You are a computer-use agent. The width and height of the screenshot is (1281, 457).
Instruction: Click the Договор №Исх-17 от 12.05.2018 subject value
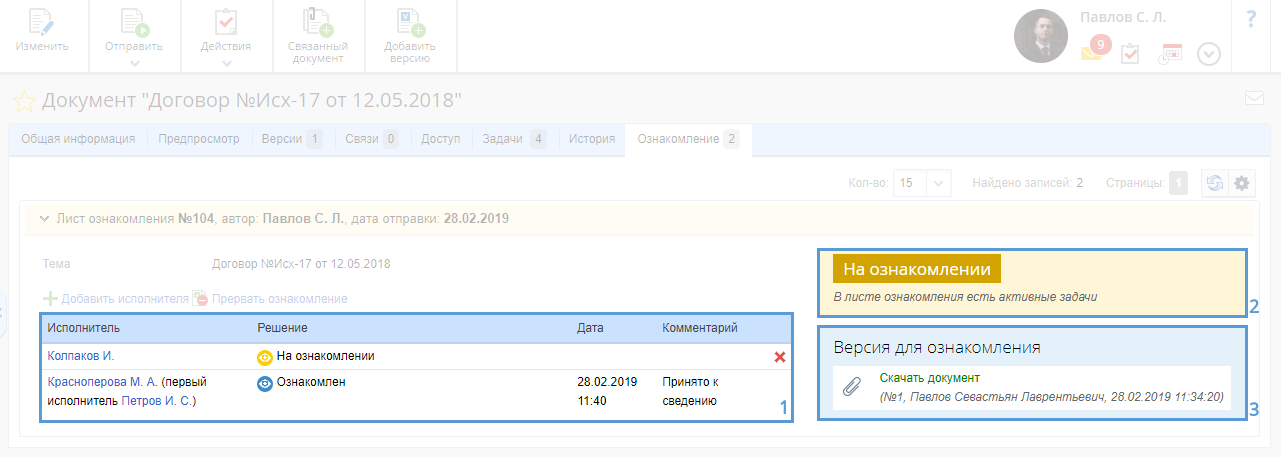click(x=302, y=264)
